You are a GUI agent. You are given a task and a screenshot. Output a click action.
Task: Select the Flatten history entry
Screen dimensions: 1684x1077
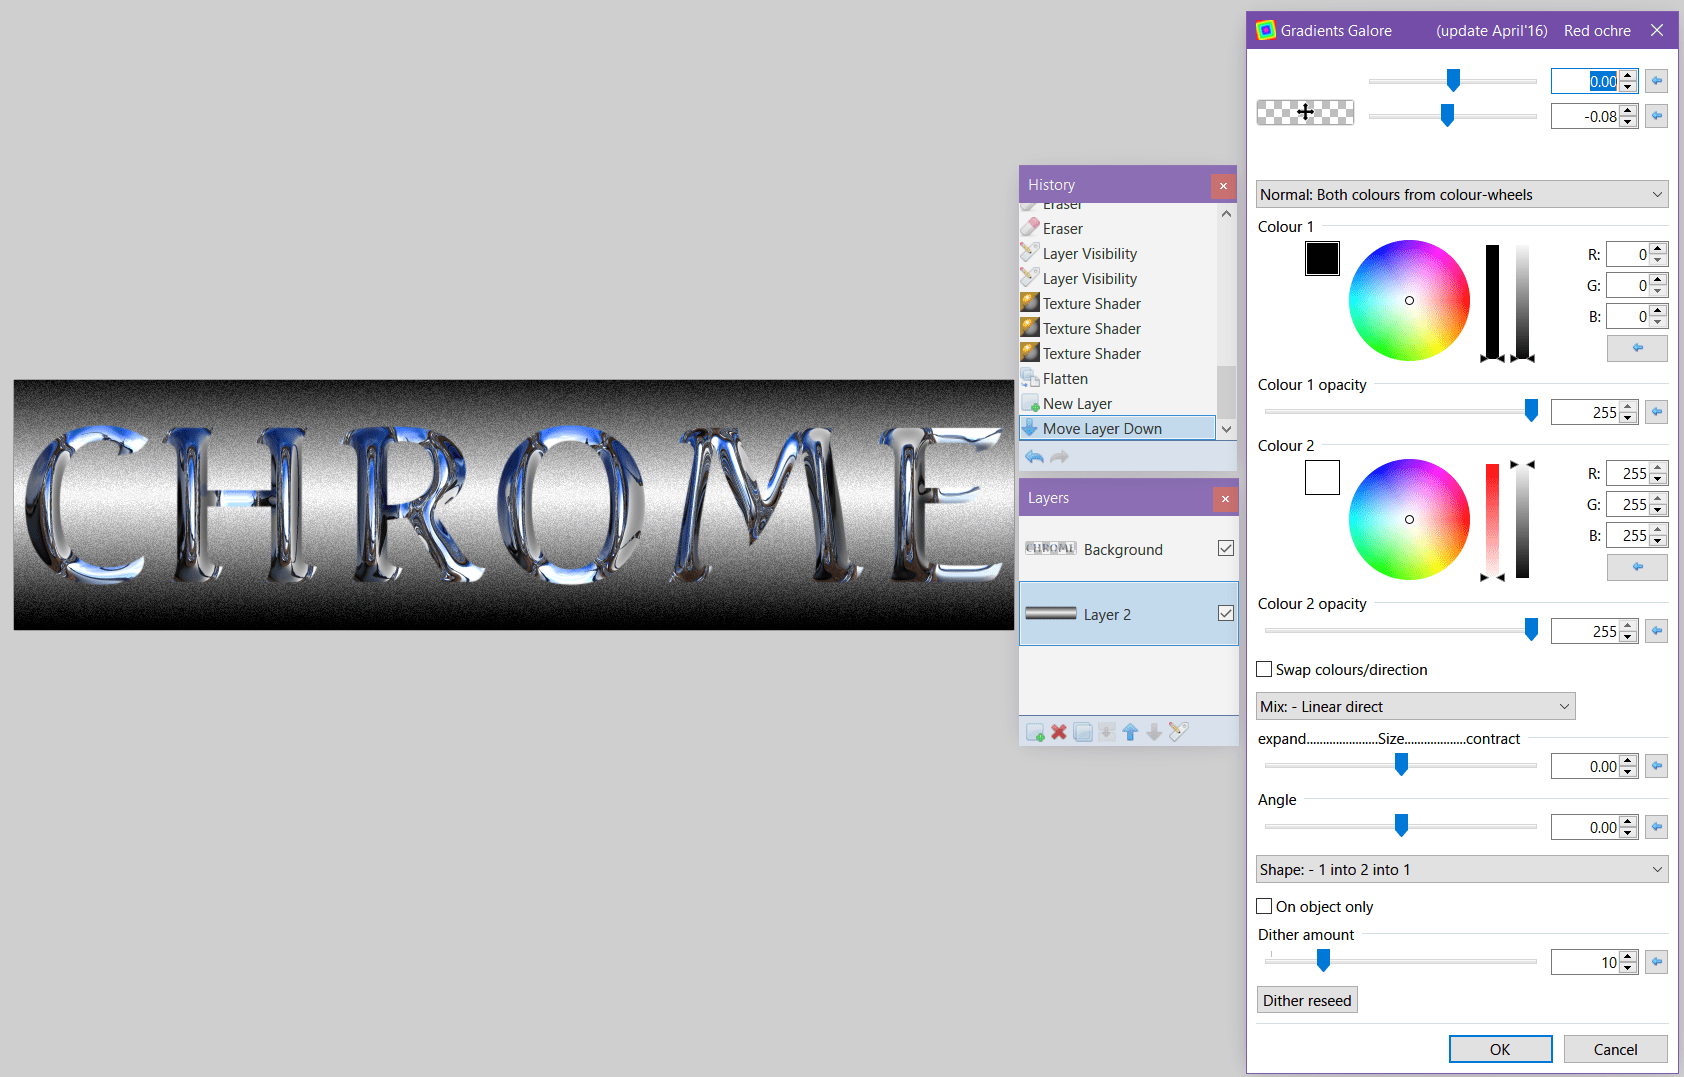(1064, 378)
